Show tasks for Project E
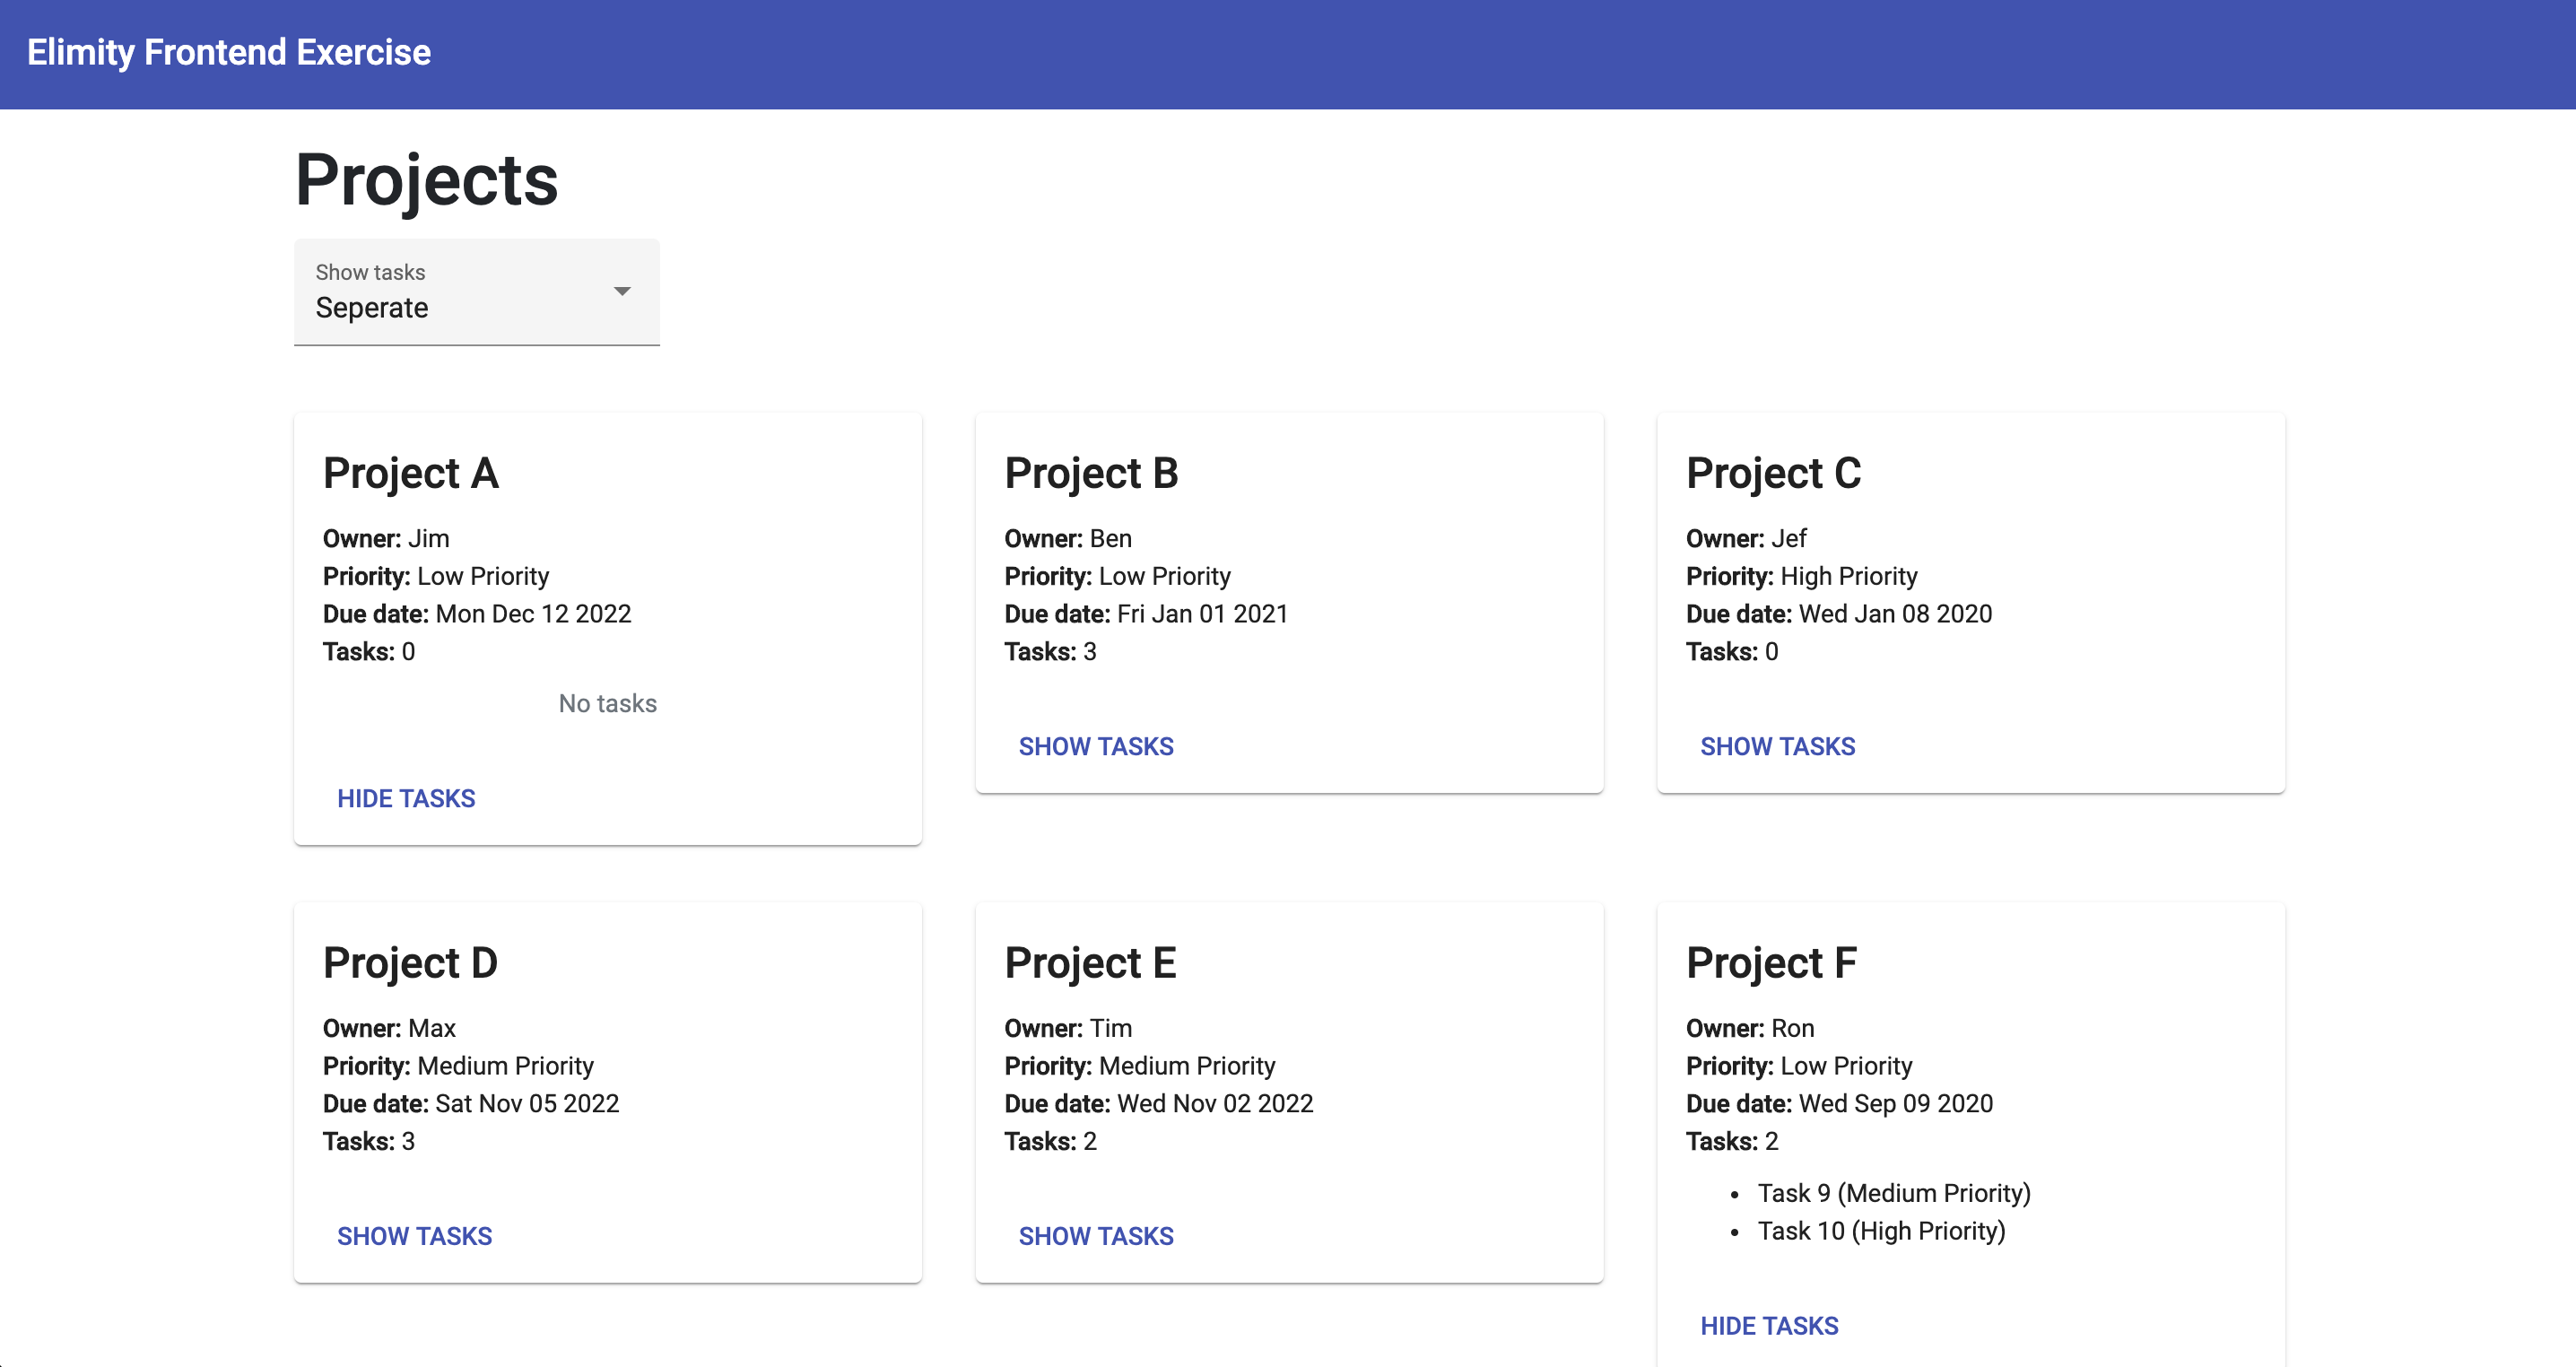The image size is (2576, 1367). (x=1096, y=1236)
